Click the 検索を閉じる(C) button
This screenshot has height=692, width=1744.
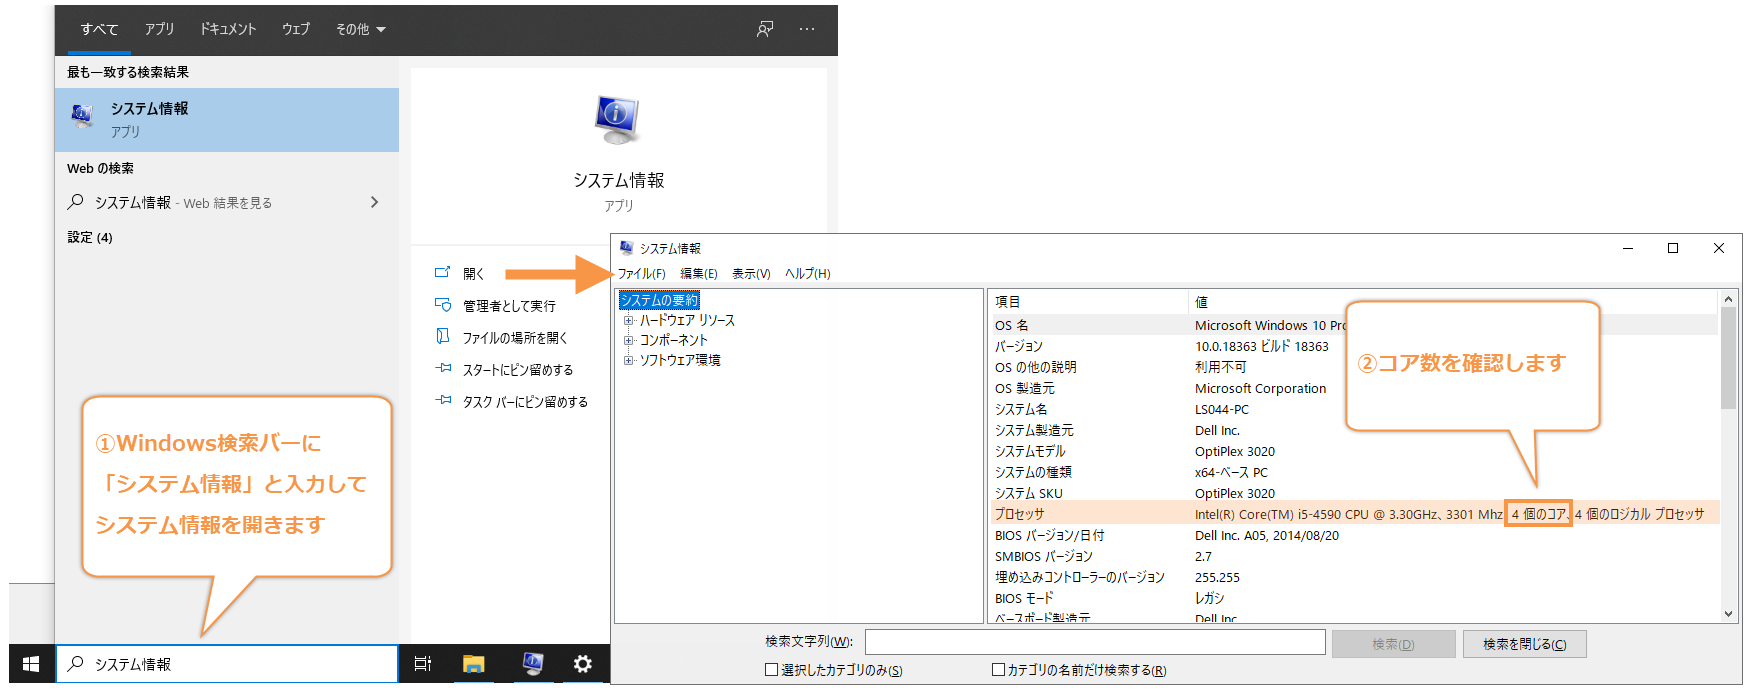(x=1524, y=644)
